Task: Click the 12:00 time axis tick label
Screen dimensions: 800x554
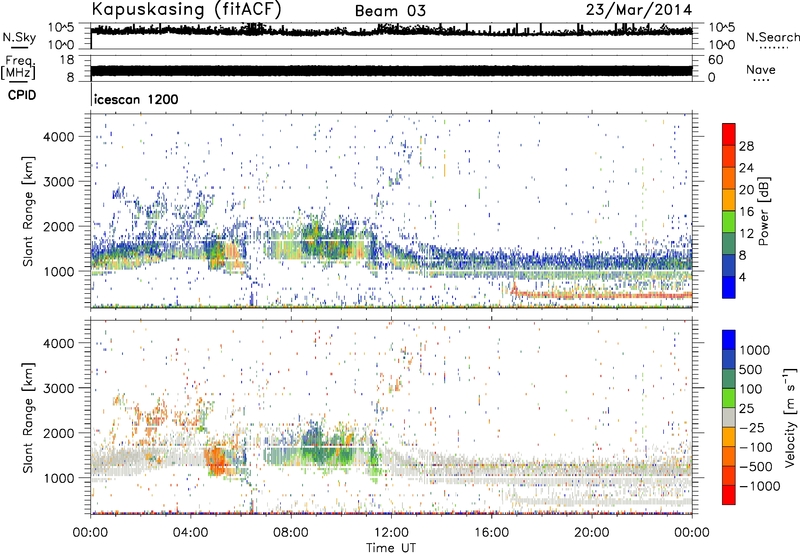Action: (391, 533)
